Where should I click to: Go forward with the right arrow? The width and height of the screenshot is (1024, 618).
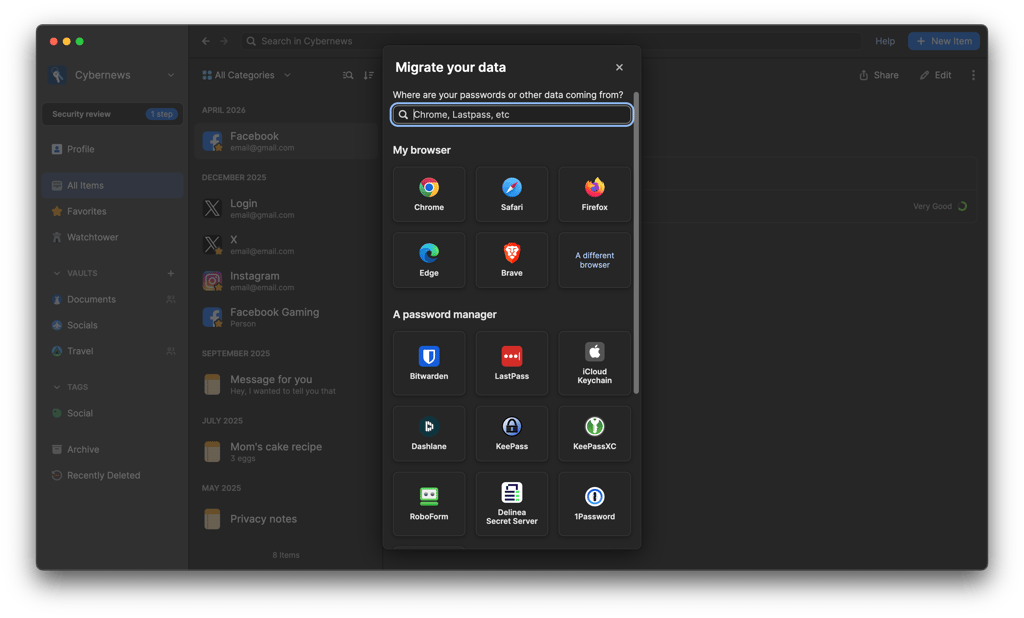[x=224, y=41]
